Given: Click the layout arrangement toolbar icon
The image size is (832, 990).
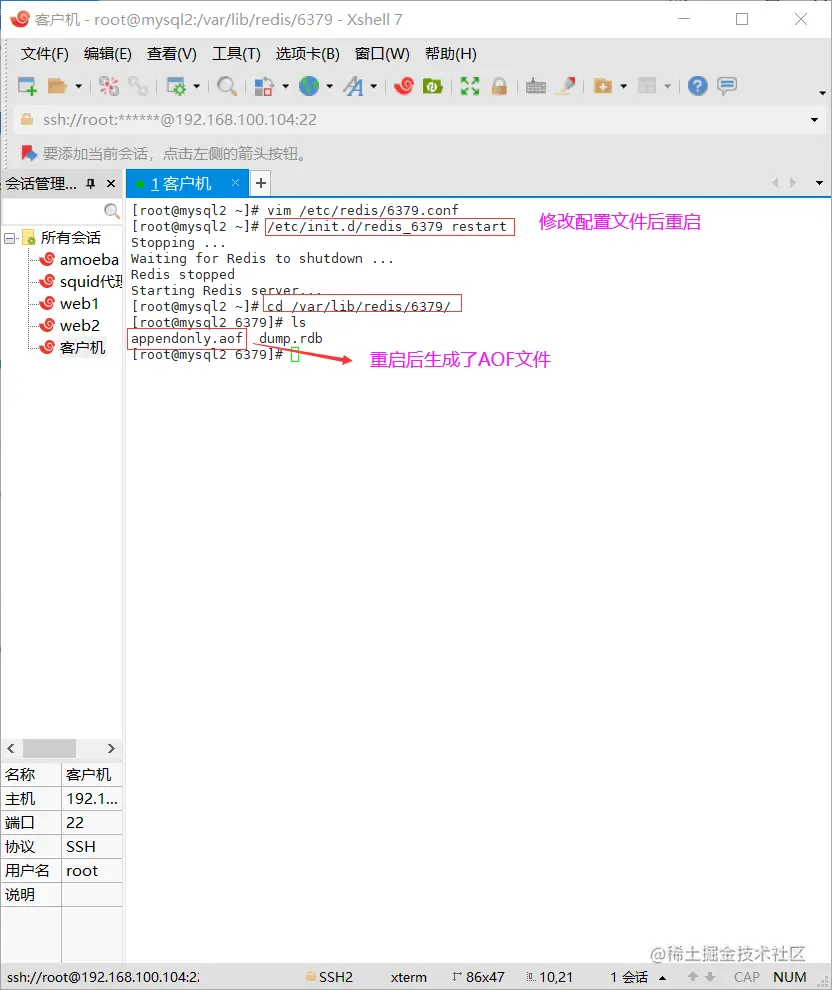Looking at the screenshot, I should tap(647, 86).
